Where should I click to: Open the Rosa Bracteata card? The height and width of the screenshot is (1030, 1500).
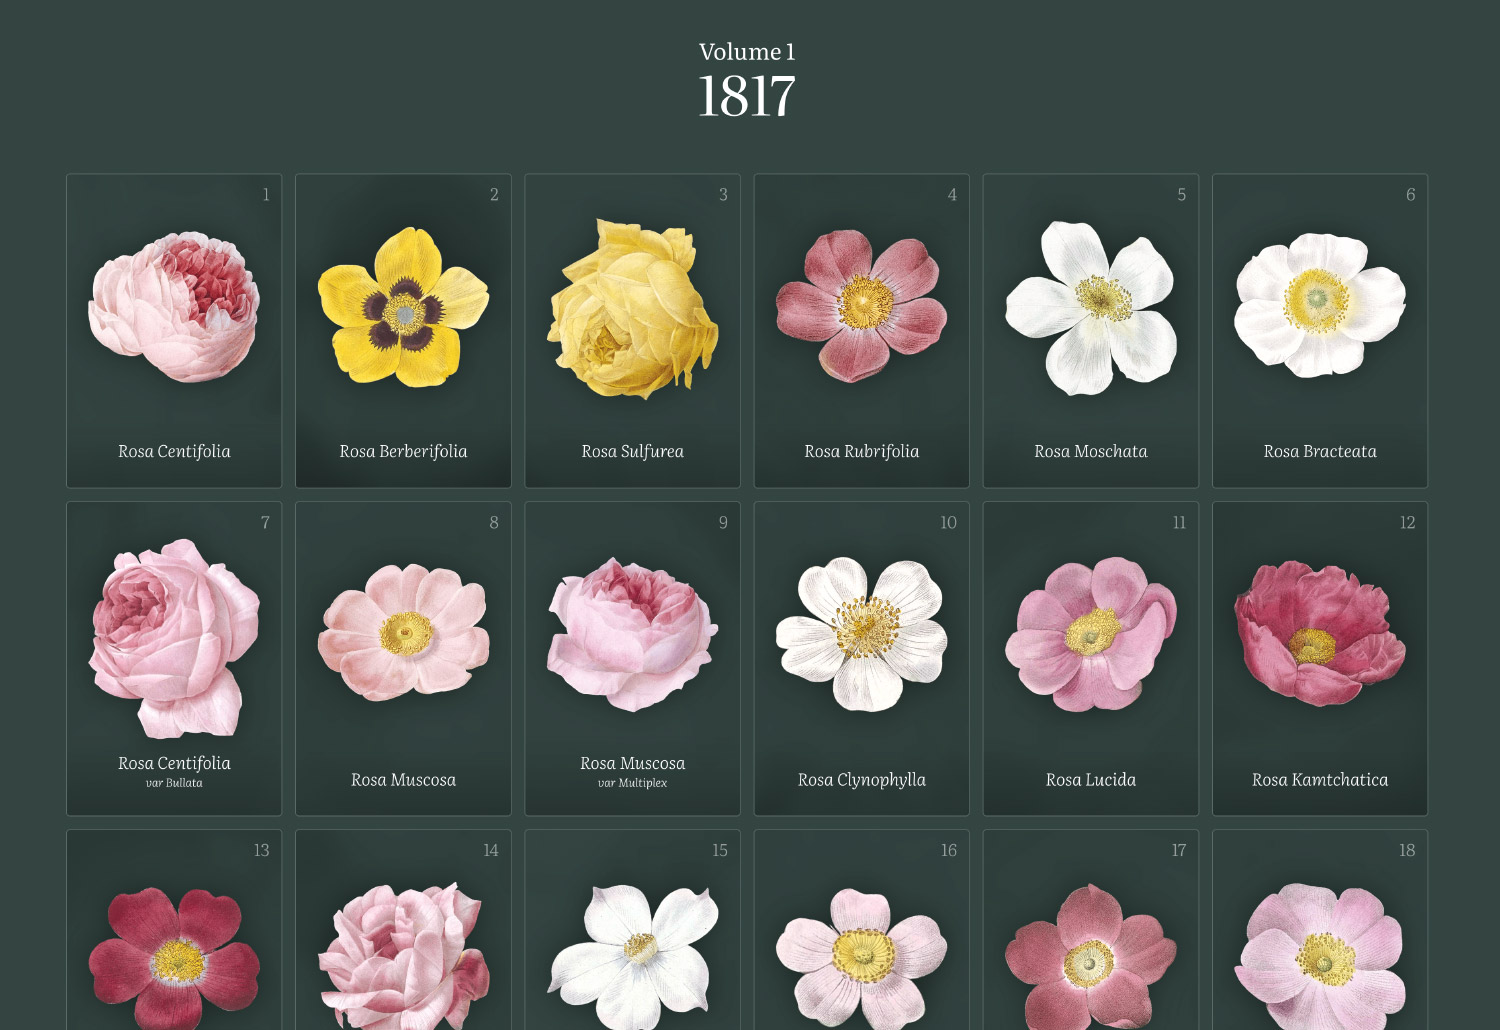pos(1320,331)
